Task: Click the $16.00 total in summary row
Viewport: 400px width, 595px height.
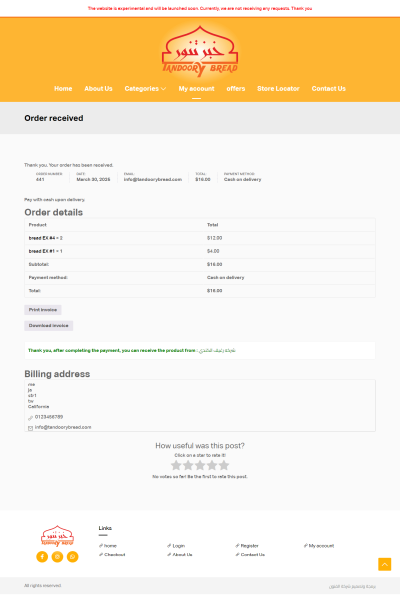Action: [203, 179]
